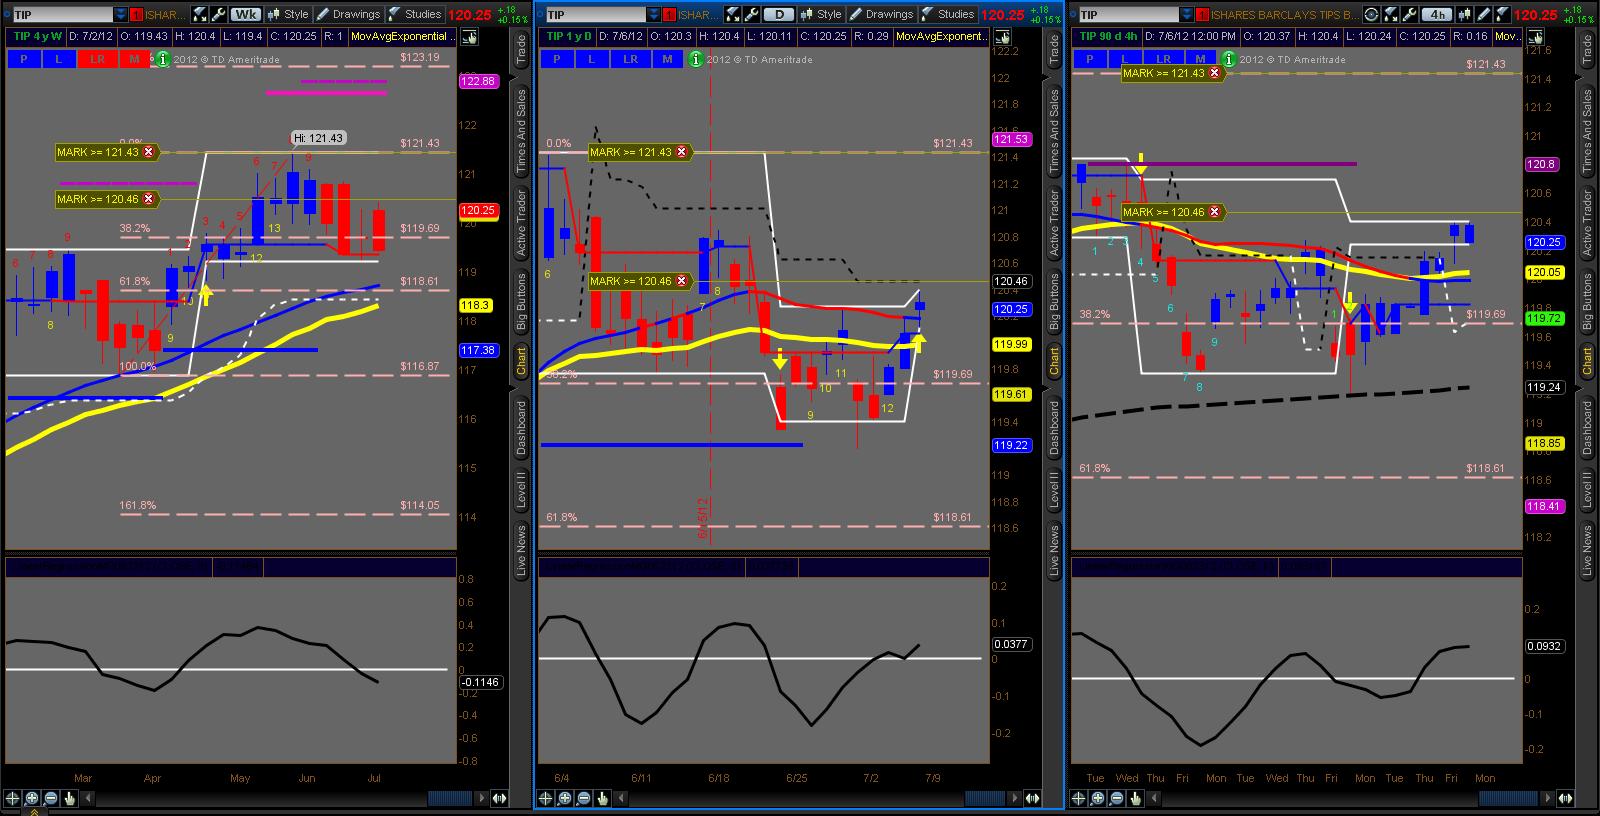This screenshot has width=1600, height=816.
Task: Open the Wk timeframe selector
Action: [x=245, y=15]
